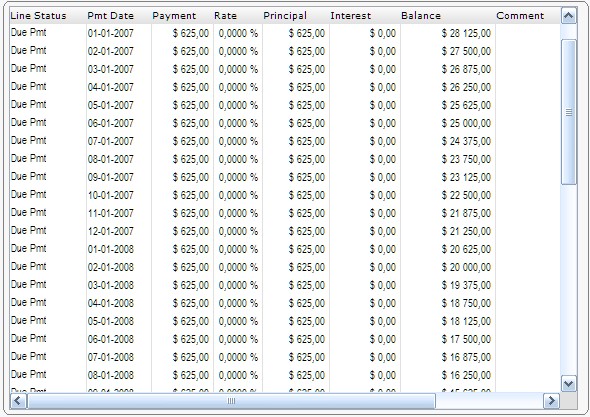Screen dimensions: 590x417
Task: Select the payment date 06-01-2007 cell
Action: click(111, 123)
